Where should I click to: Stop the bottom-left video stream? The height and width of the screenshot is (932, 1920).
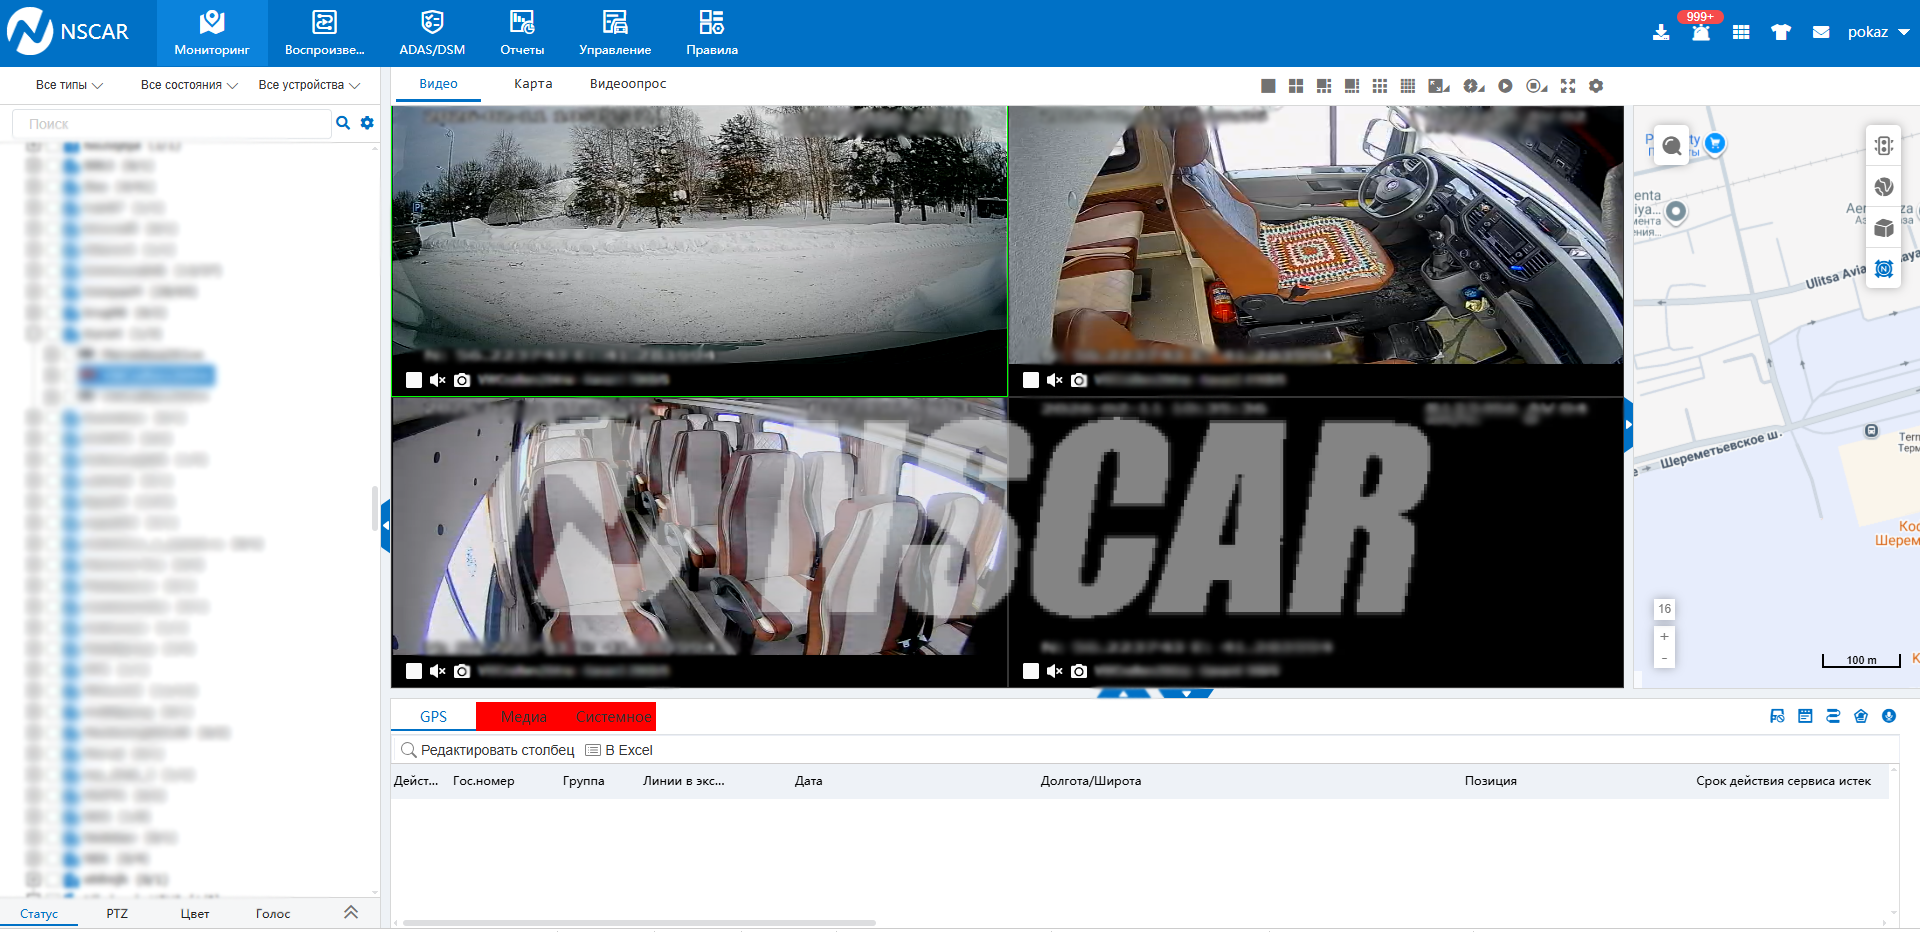click(x=414, y=671)
